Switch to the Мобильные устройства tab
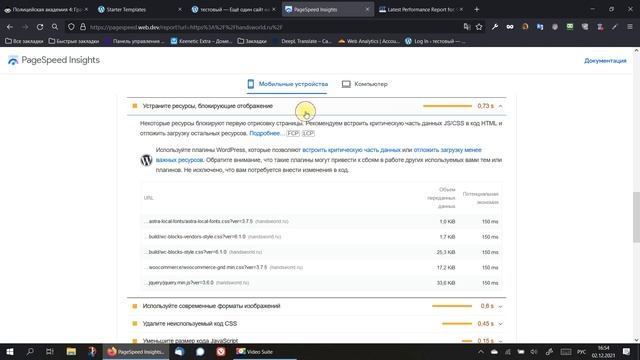The width and height of the screenshot is (640, 360). pos(287,84)
